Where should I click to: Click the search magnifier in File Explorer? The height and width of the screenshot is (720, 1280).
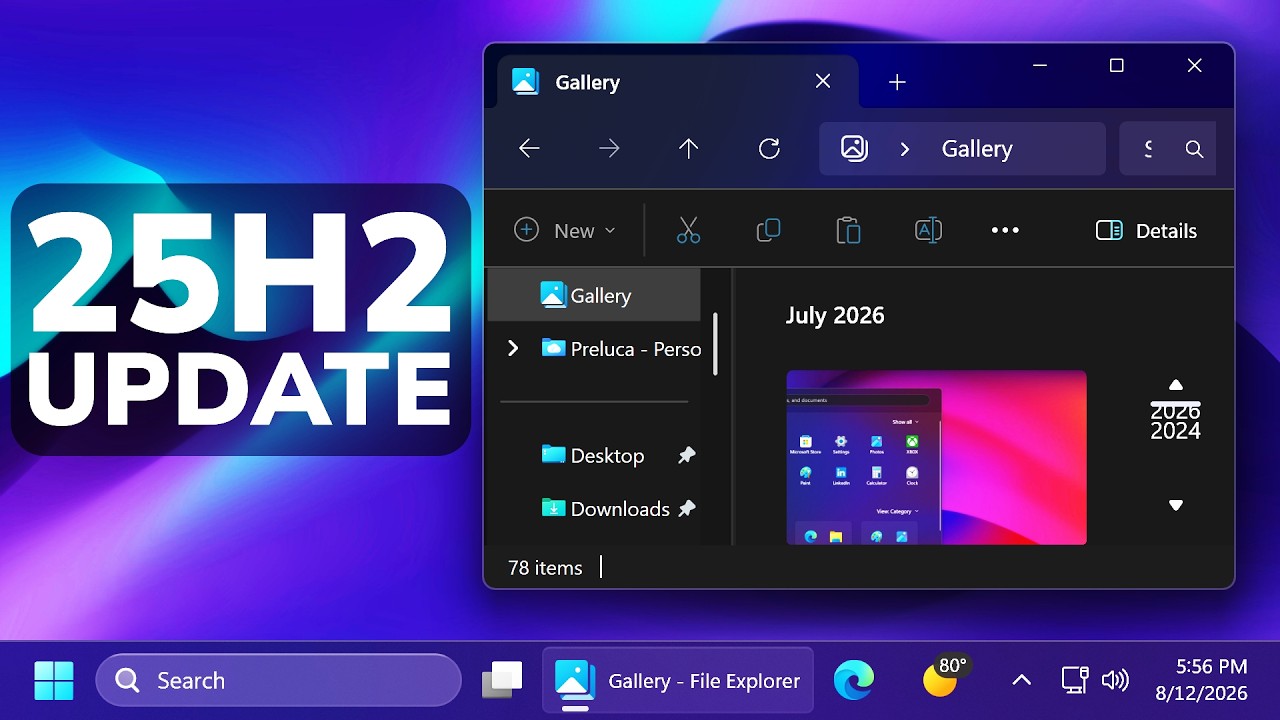pos(1194,149)
